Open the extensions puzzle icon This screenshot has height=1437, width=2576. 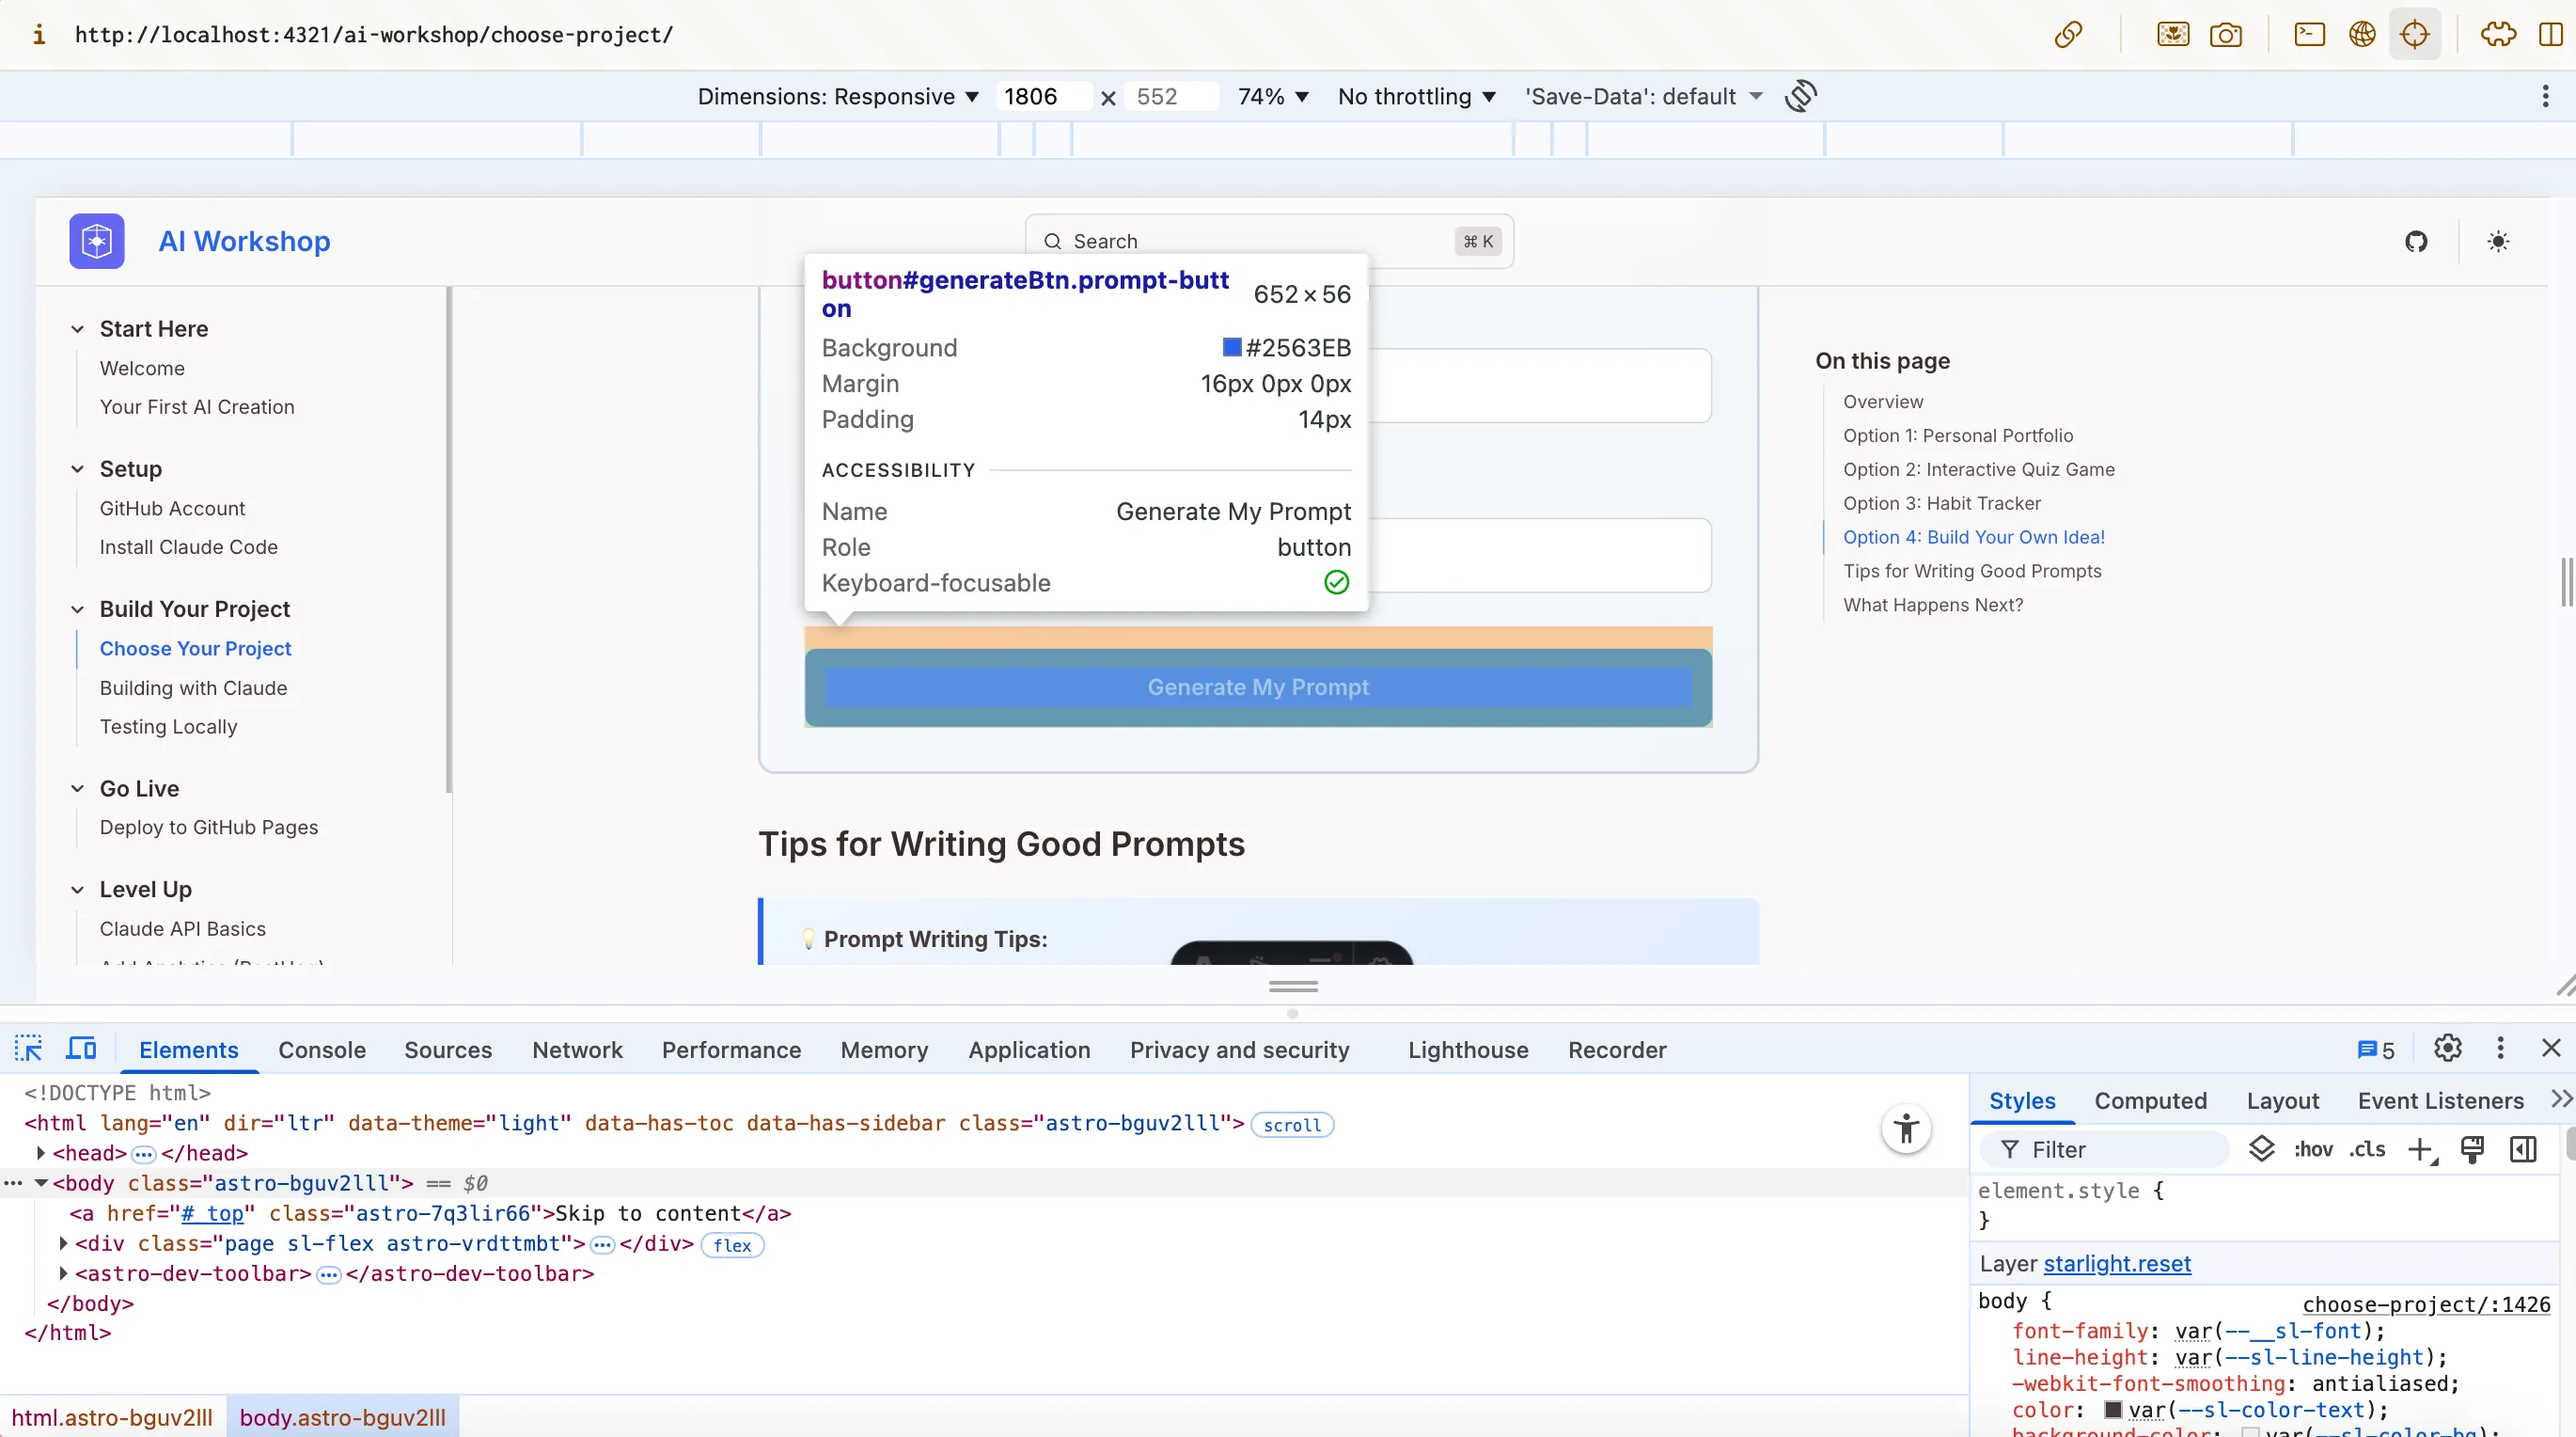[2498, 35]
